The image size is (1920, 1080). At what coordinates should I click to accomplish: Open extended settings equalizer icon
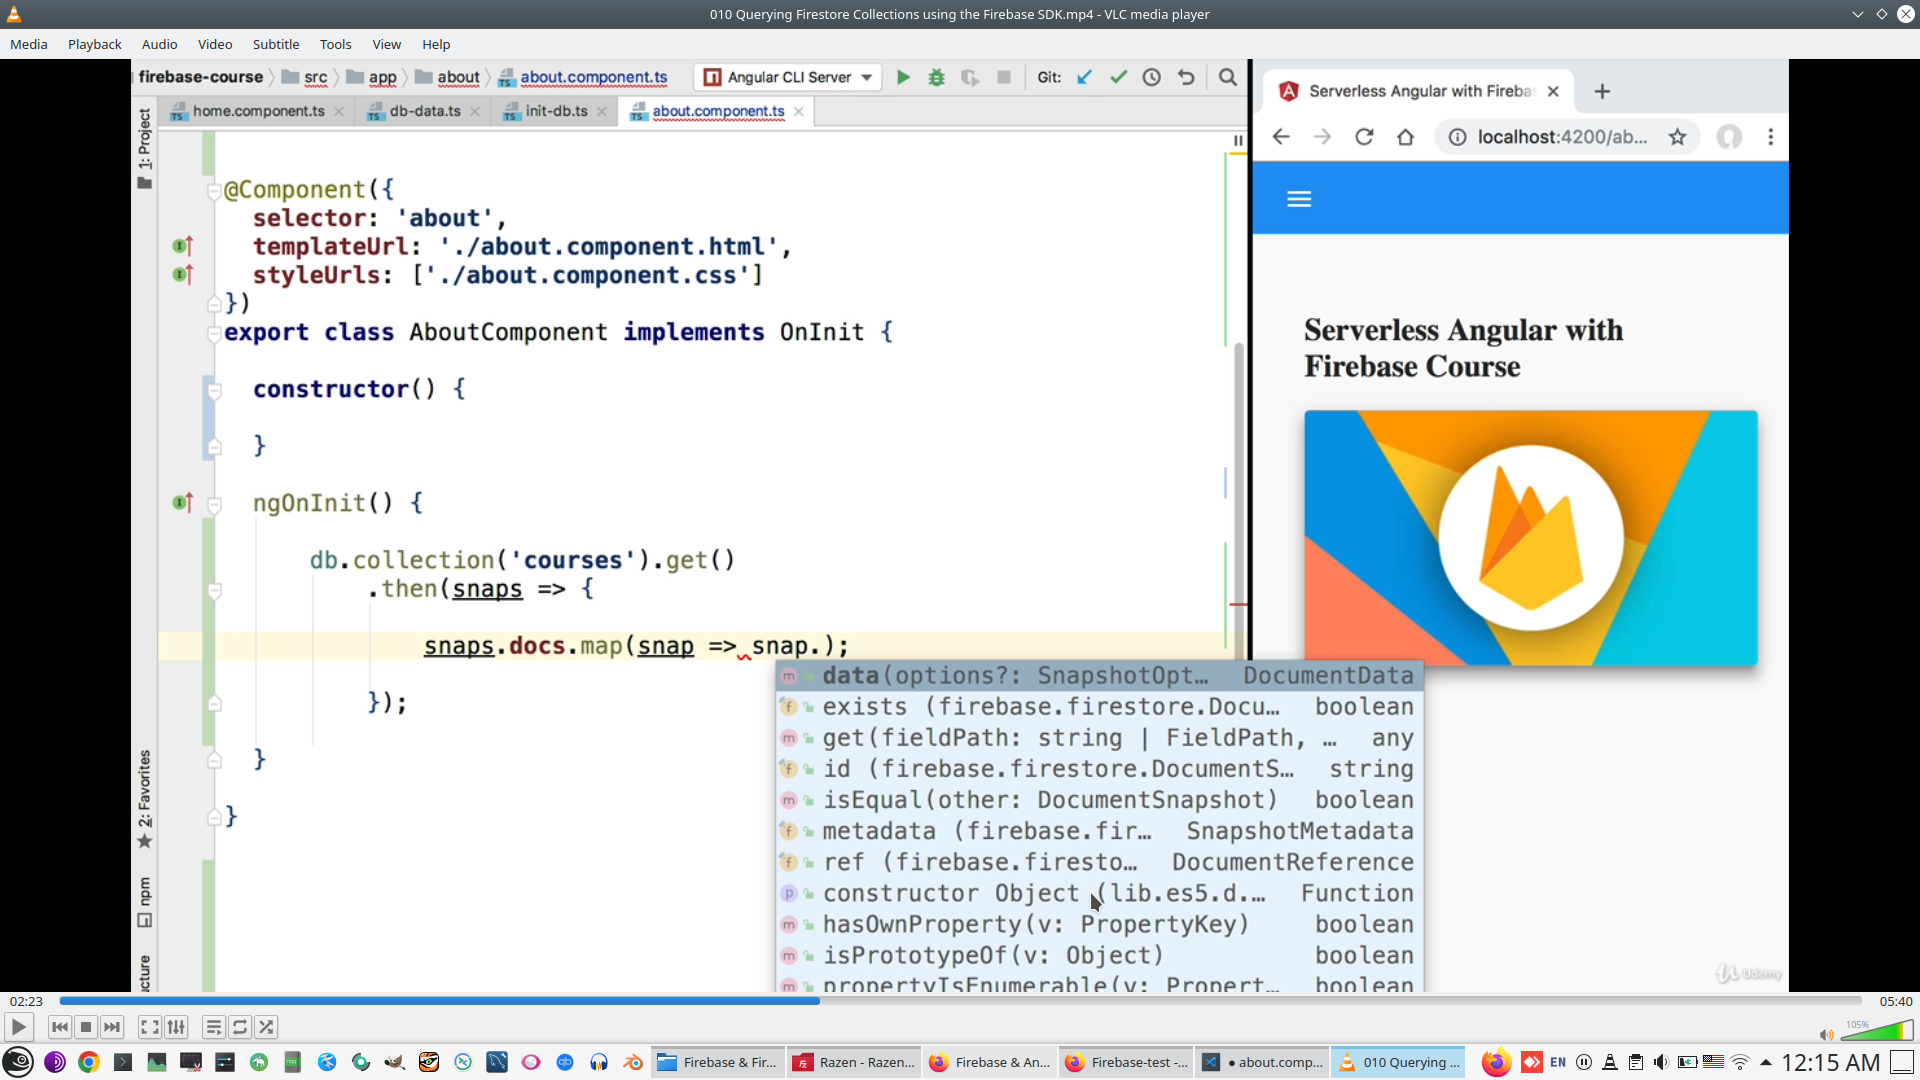pyautogui.click(x=176, y=1027)
